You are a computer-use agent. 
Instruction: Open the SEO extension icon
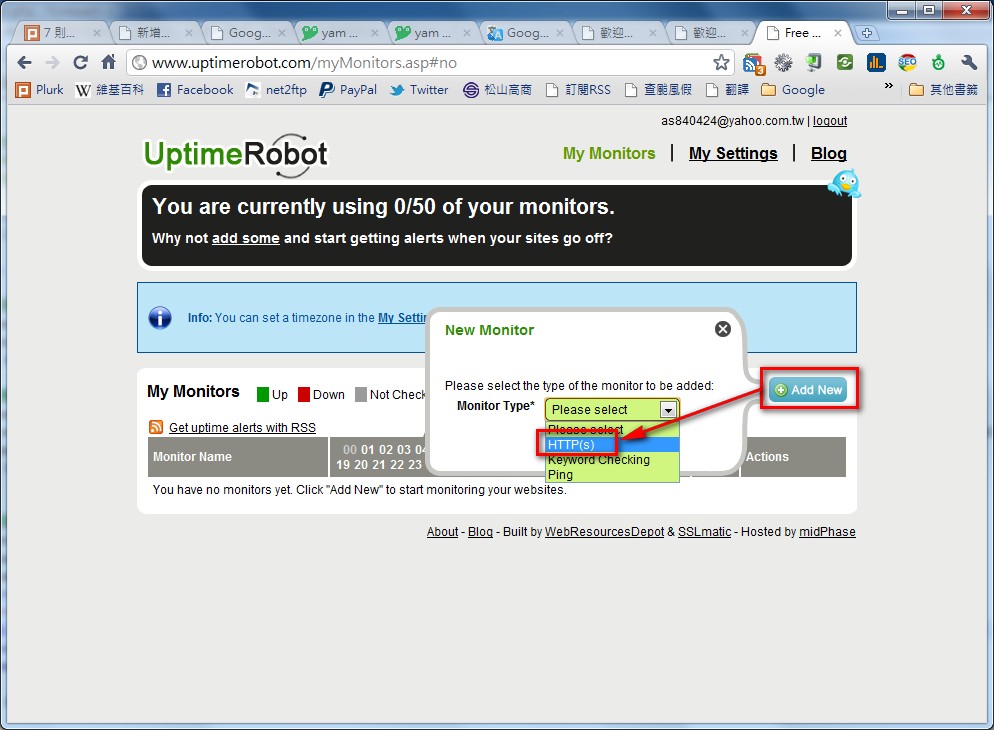pos(907,62)
